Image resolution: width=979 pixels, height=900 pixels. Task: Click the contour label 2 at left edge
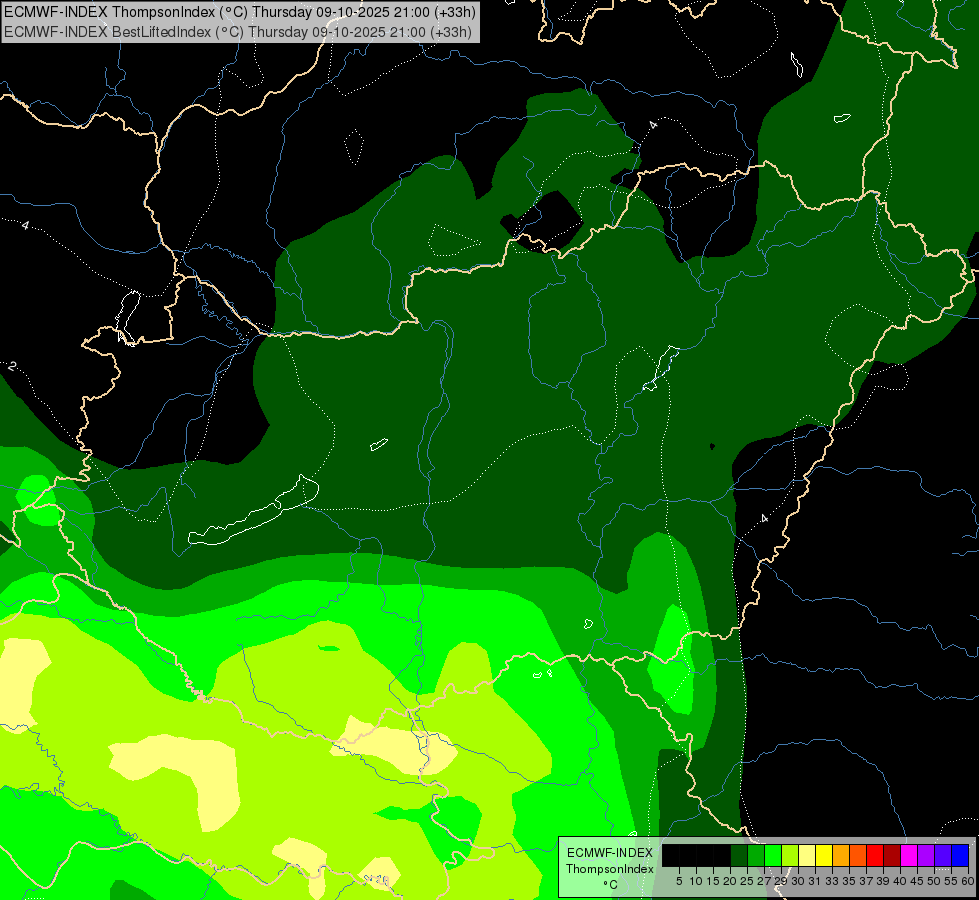pos(11,366)
